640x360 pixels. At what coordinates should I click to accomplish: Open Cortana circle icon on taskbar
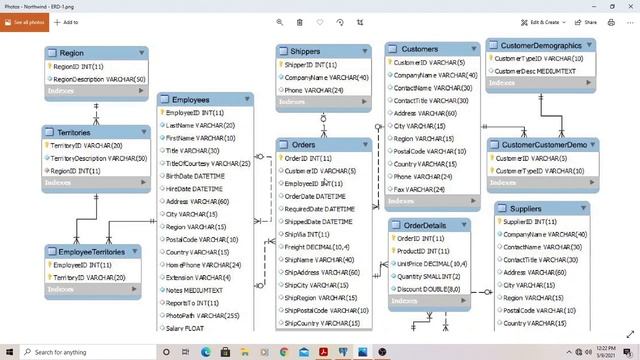click(x=166, y=352)
